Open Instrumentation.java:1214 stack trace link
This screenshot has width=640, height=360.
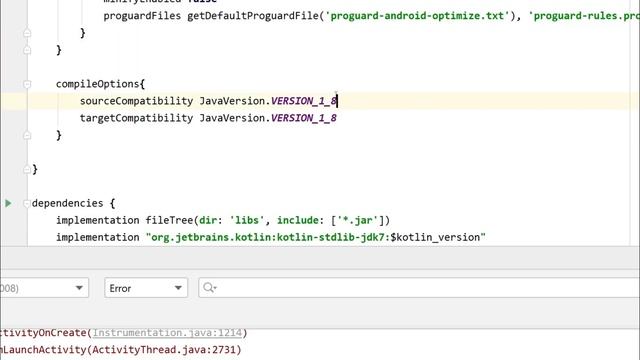[x=167, y=333]
